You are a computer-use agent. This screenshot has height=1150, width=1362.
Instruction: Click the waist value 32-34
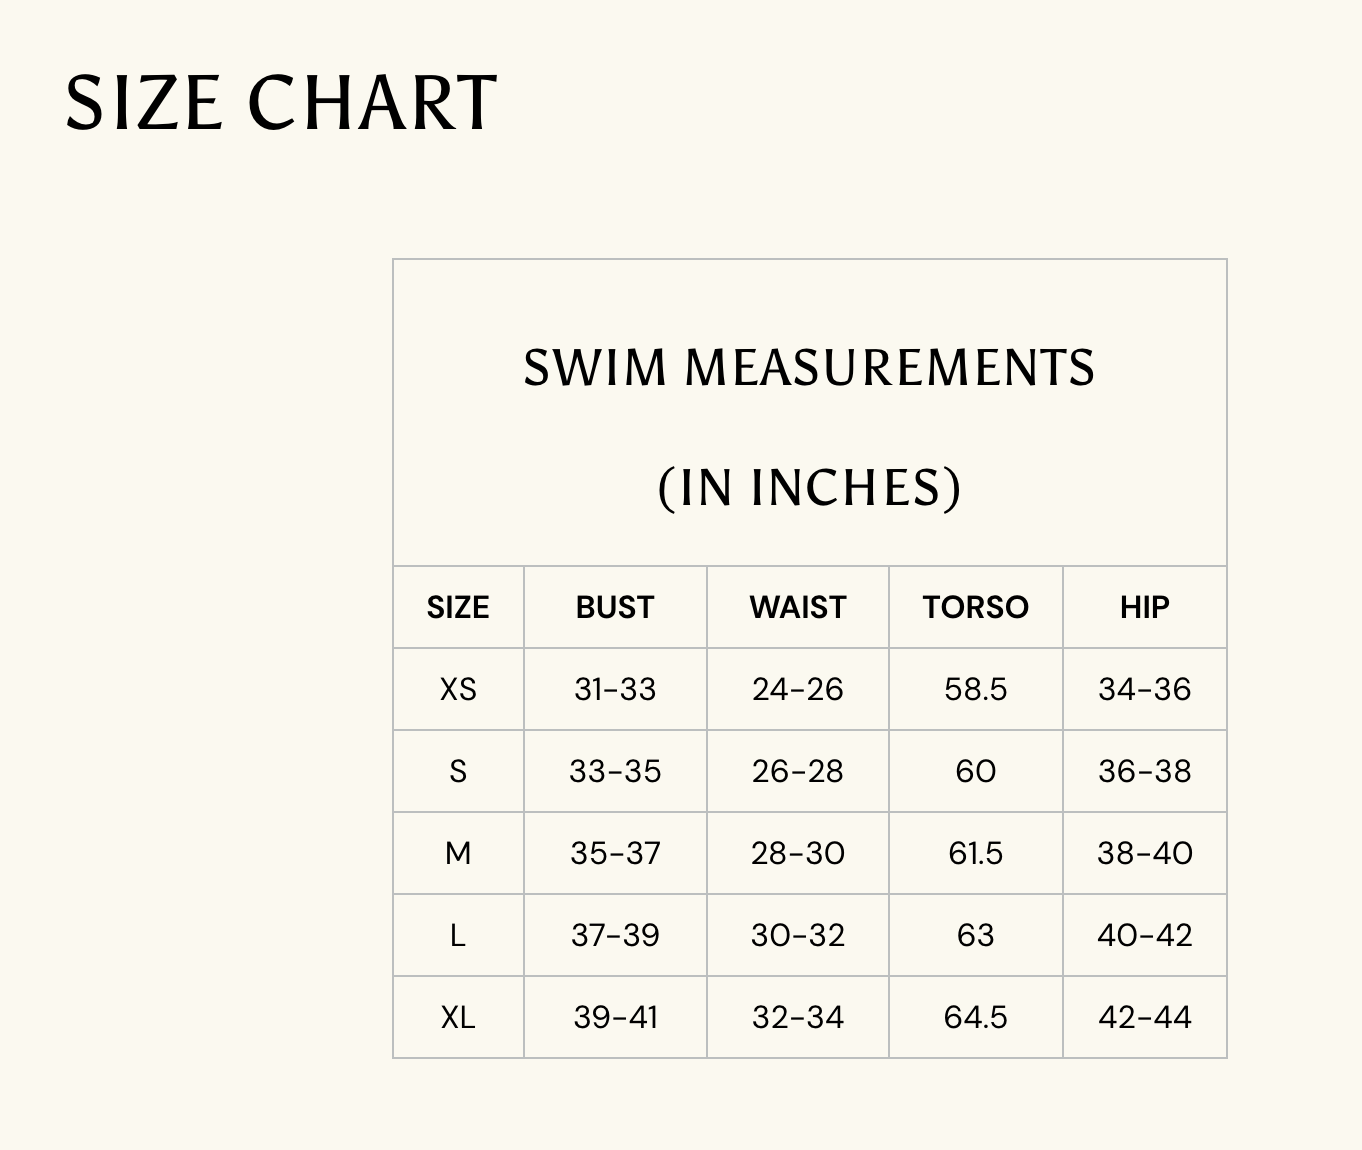pos(798,1017)
